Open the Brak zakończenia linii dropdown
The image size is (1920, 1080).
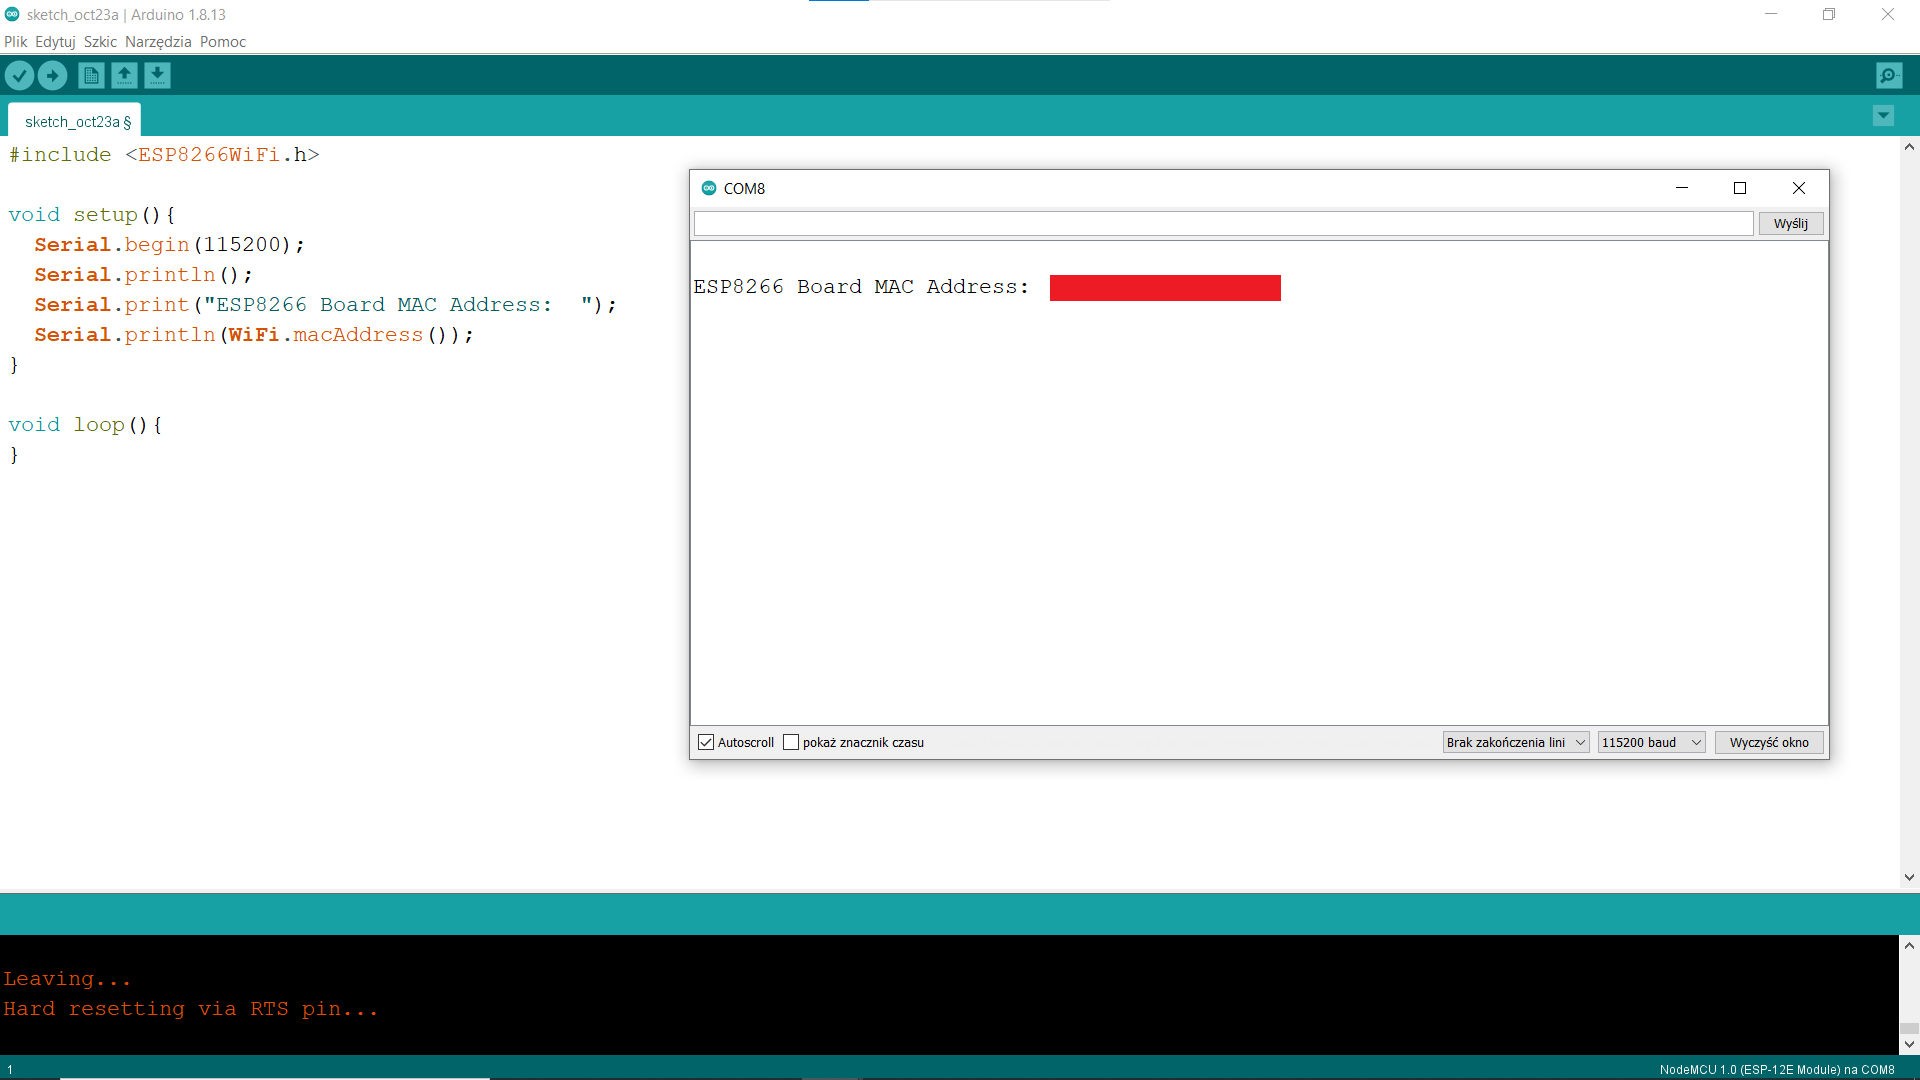click(x=1515, y=742)
